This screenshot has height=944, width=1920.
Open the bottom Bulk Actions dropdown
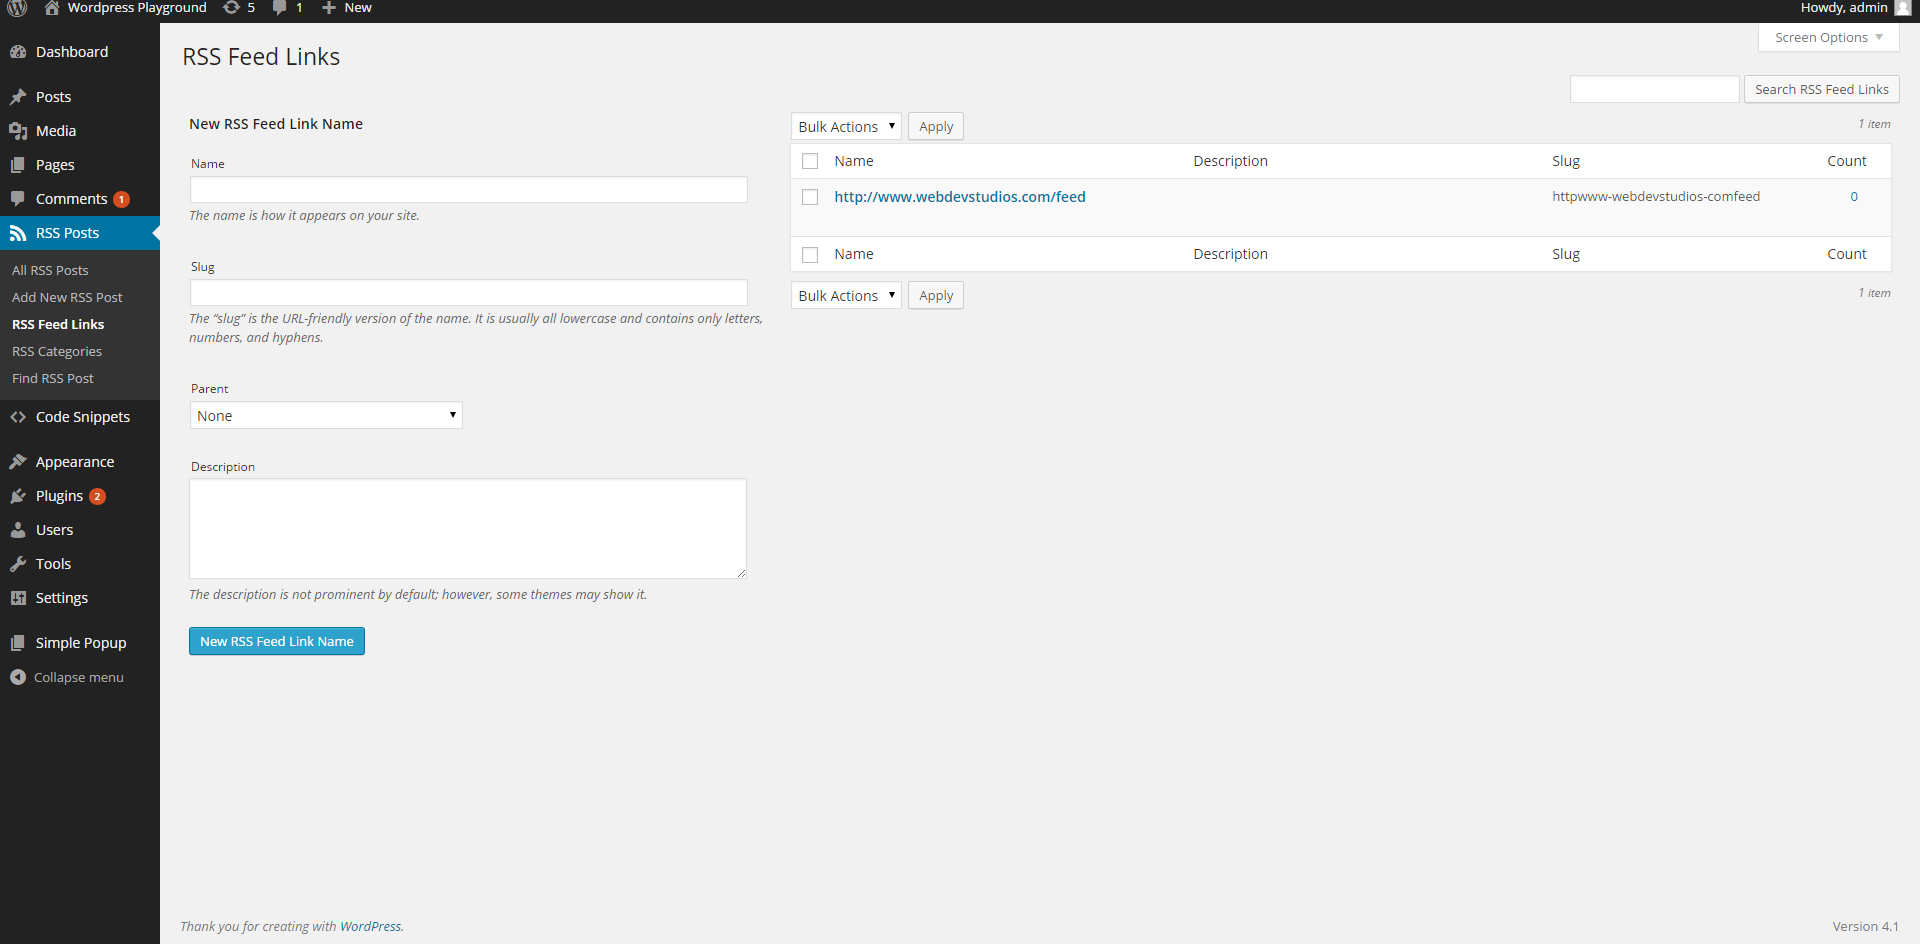tap(846, 296)
